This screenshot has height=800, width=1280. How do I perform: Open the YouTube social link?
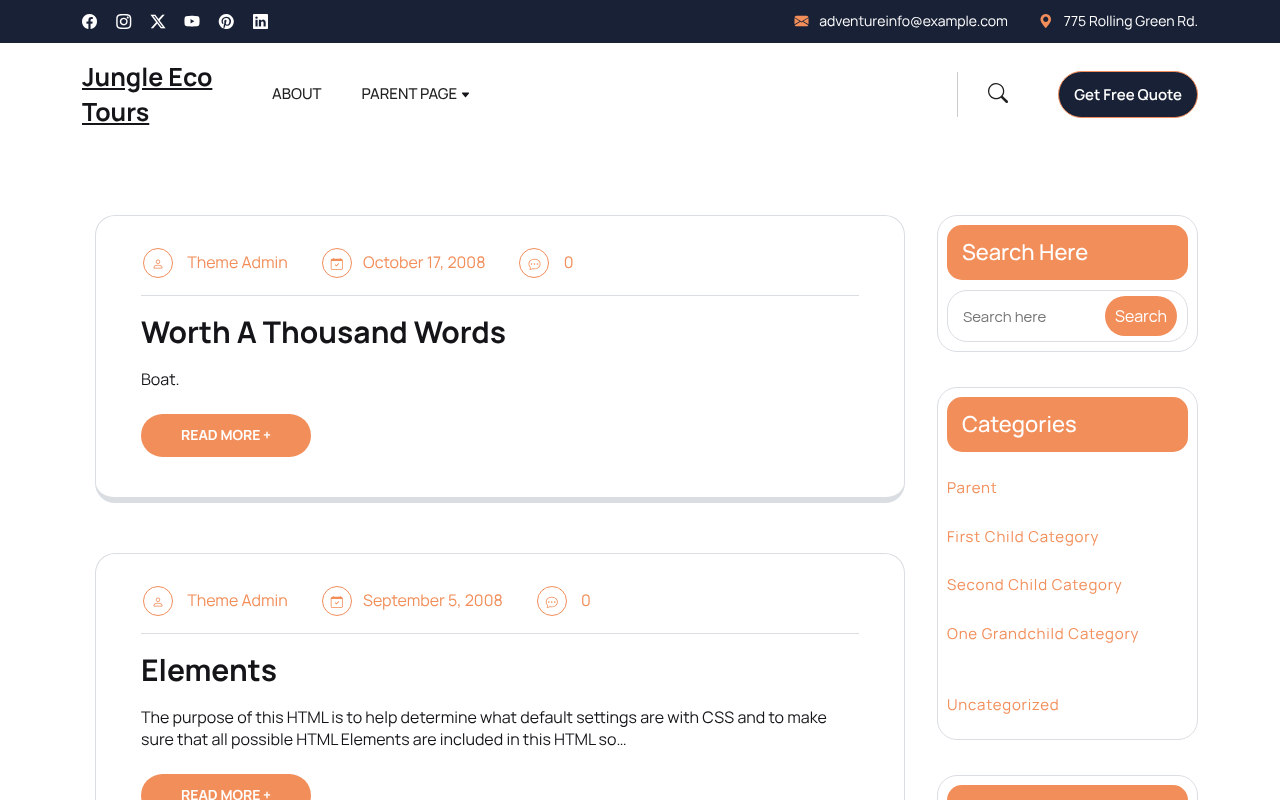pyautogui.click(x=192, y=21)
